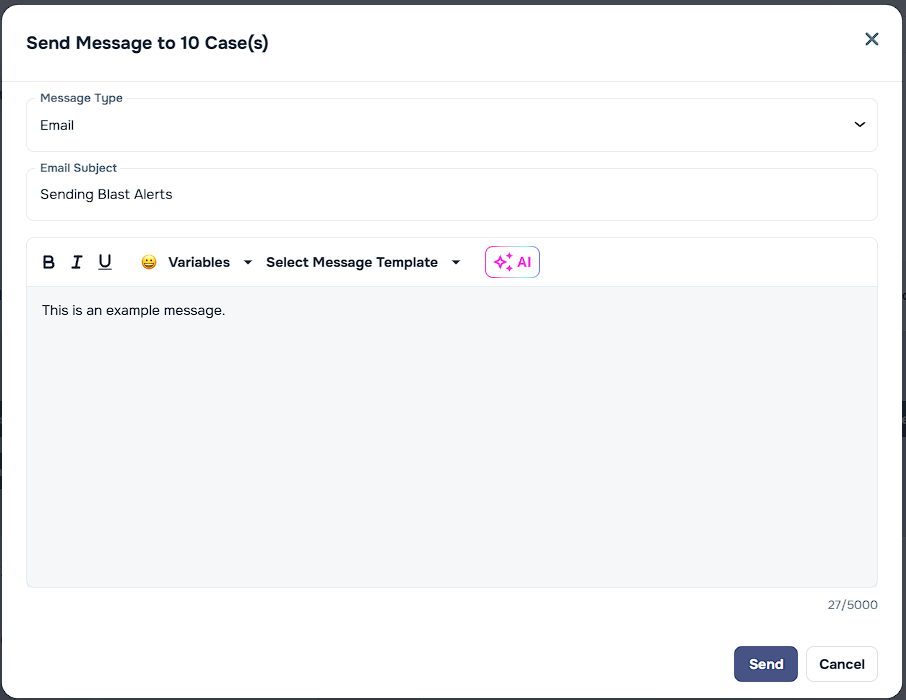Select the sparkle icon inside the AI button
The image size is (906, 700).
pyautogui.click(x=501, y=261)
